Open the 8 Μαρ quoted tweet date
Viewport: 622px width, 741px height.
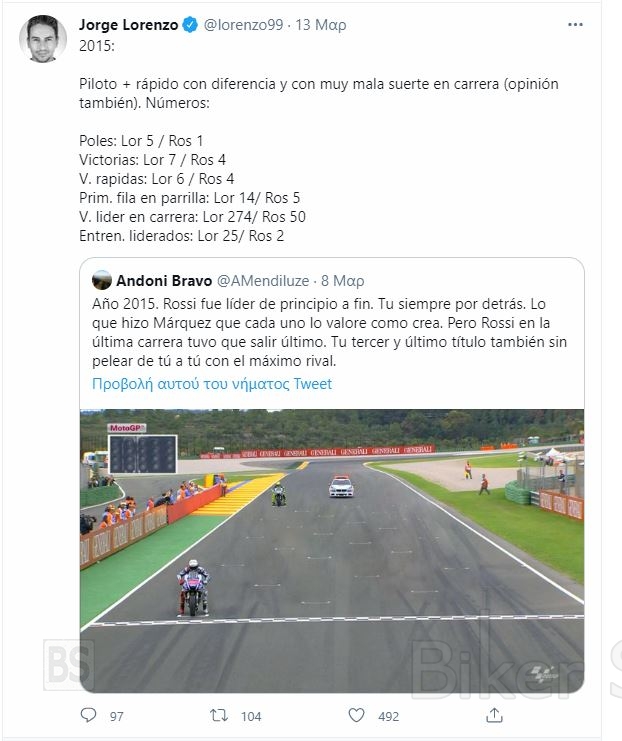point(340,280)
